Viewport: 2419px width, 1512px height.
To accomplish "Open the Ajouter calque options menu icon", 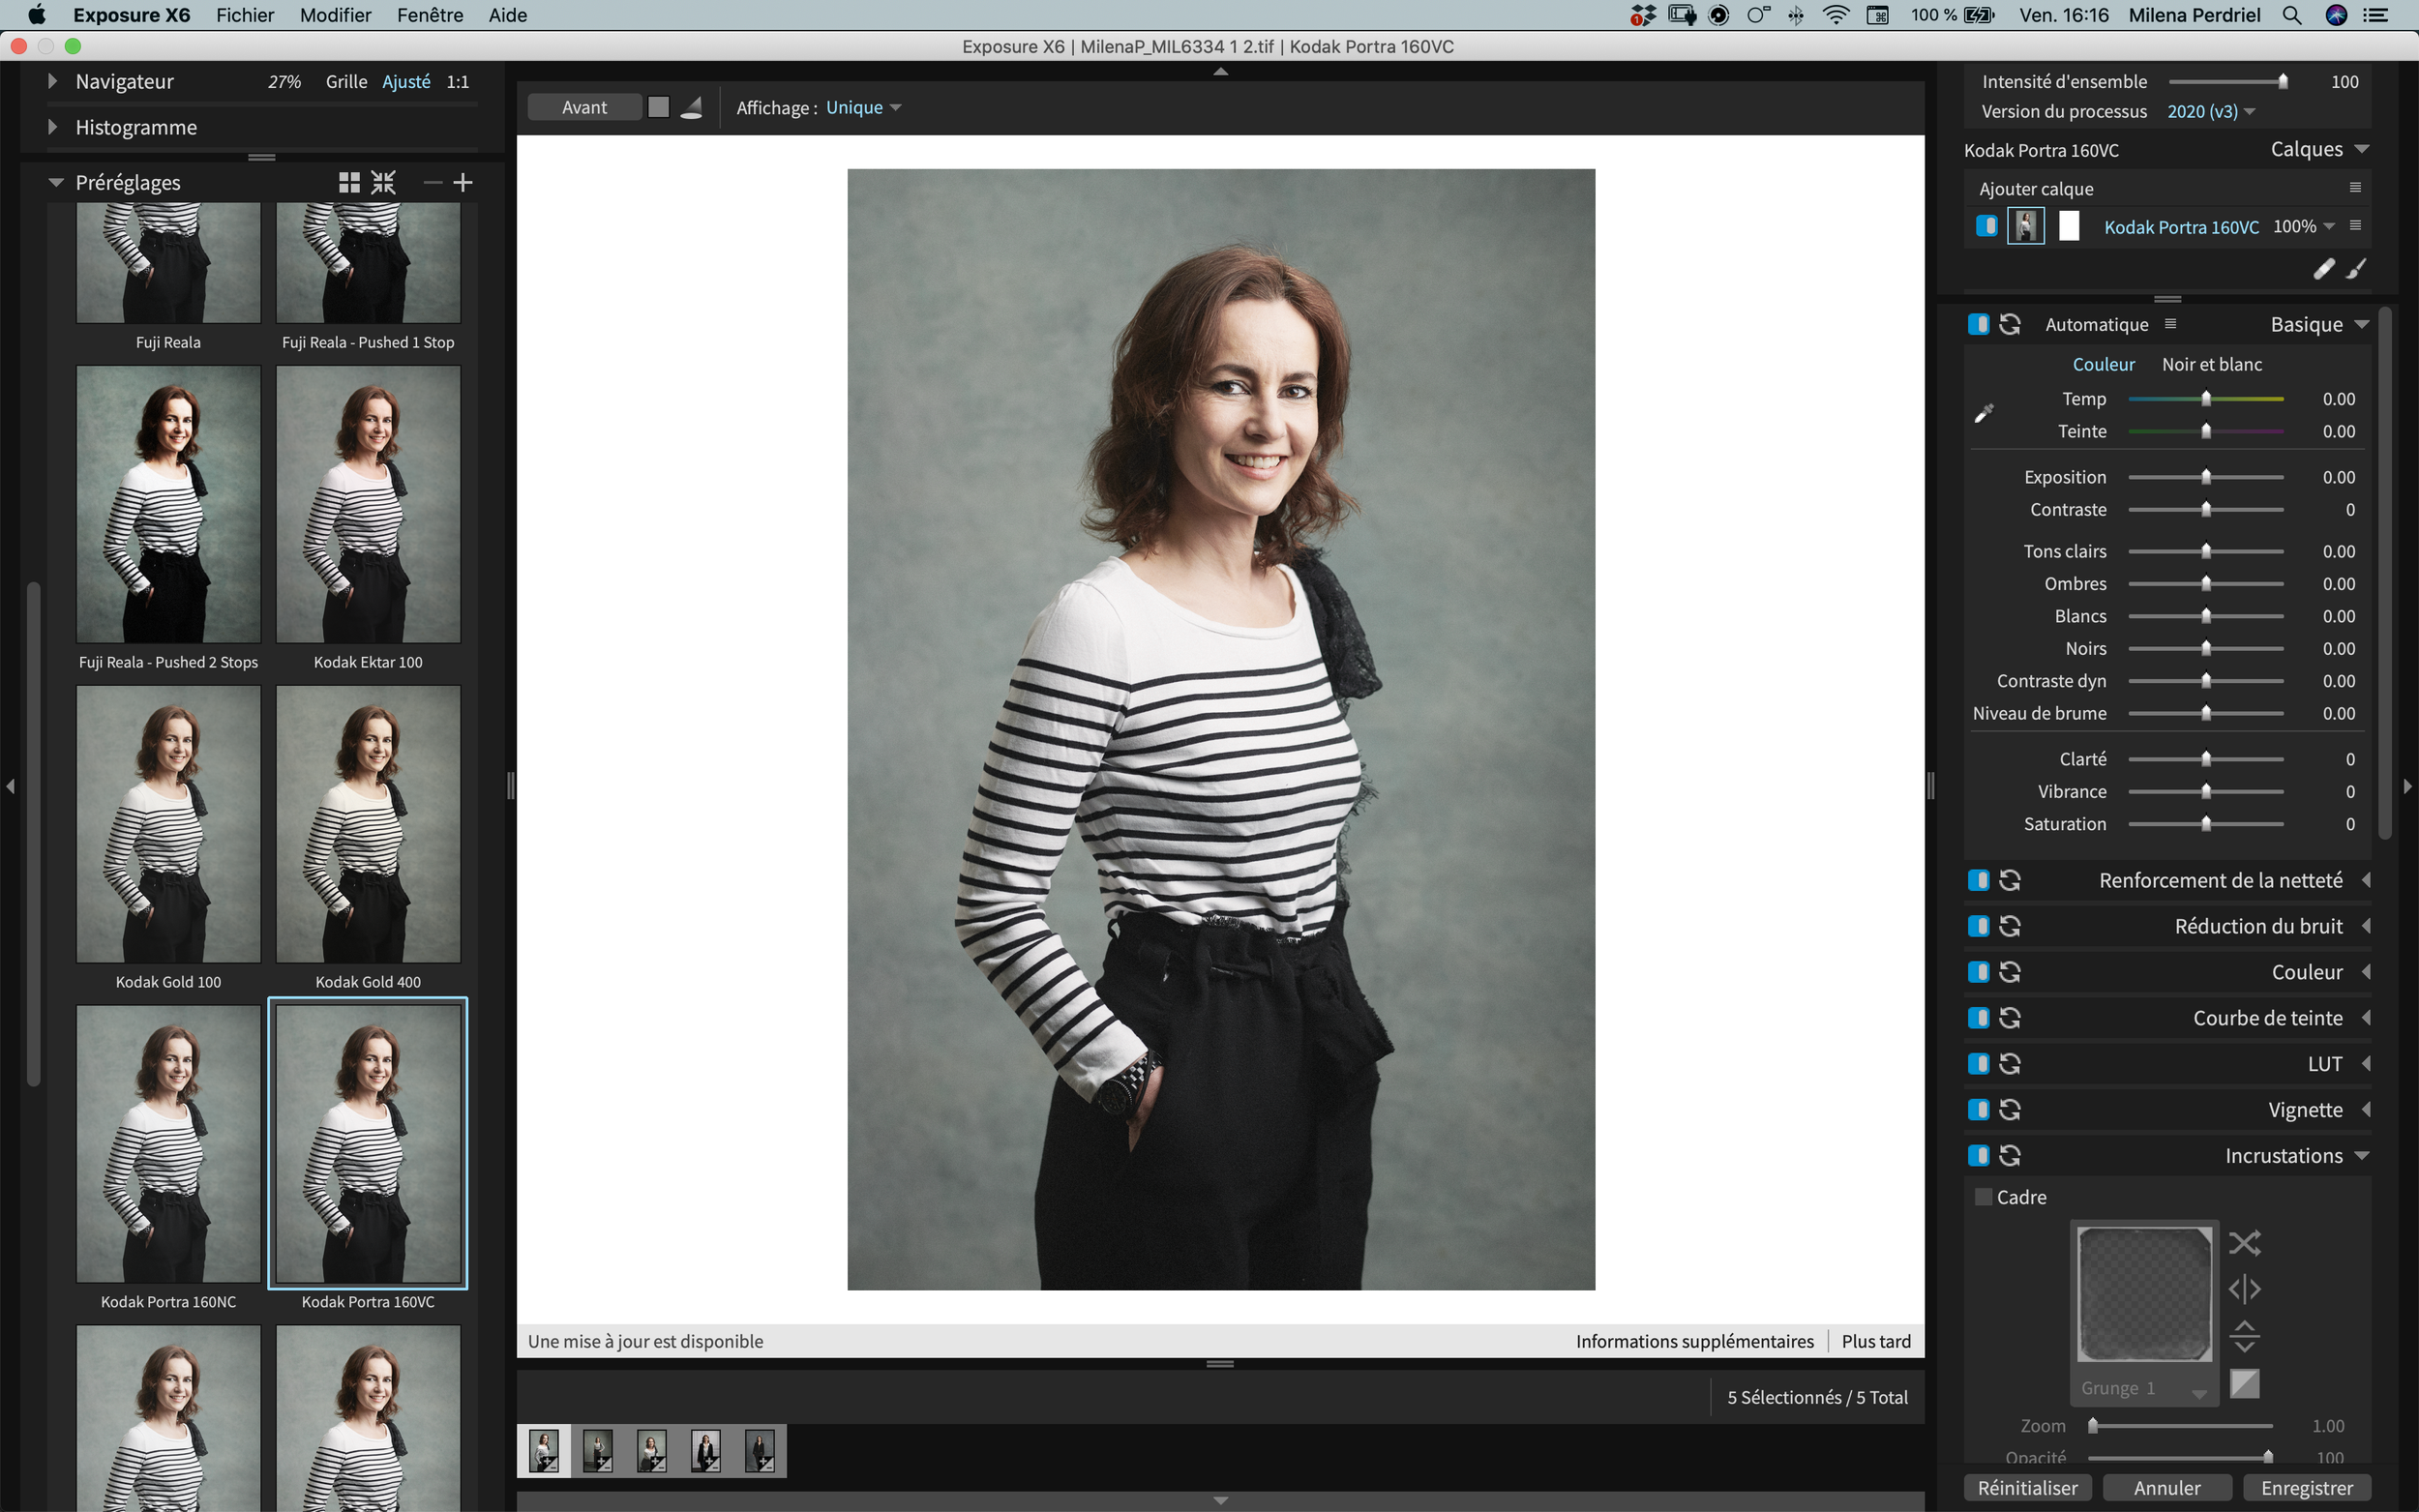I will point(2355,188).
